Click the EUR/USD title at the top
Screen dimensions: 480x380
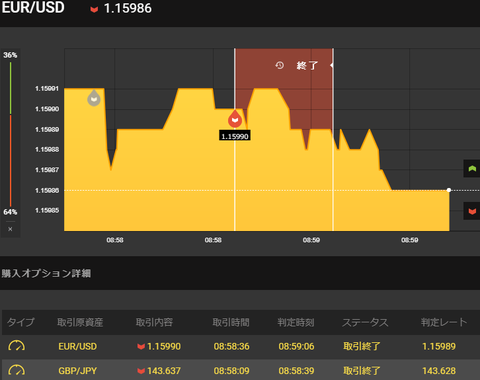[x=33, y=7]
